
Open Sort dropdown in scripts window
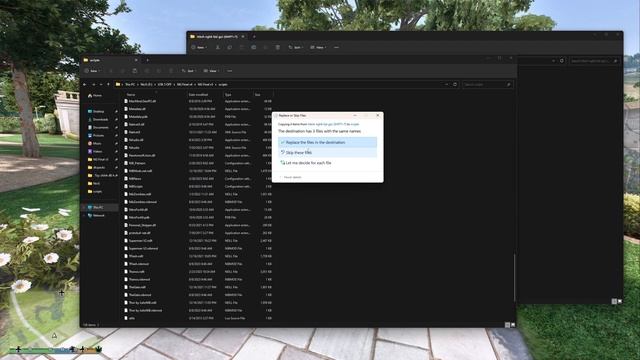pyautogui.click(x=189, y=71)
